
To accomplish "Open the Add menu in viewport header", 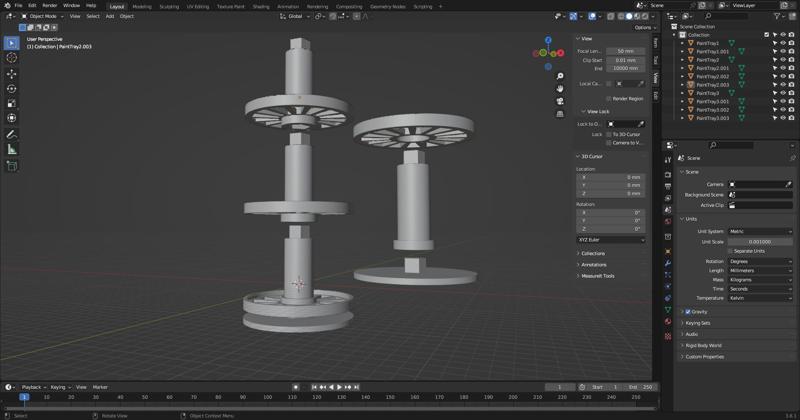I will 110,16.
